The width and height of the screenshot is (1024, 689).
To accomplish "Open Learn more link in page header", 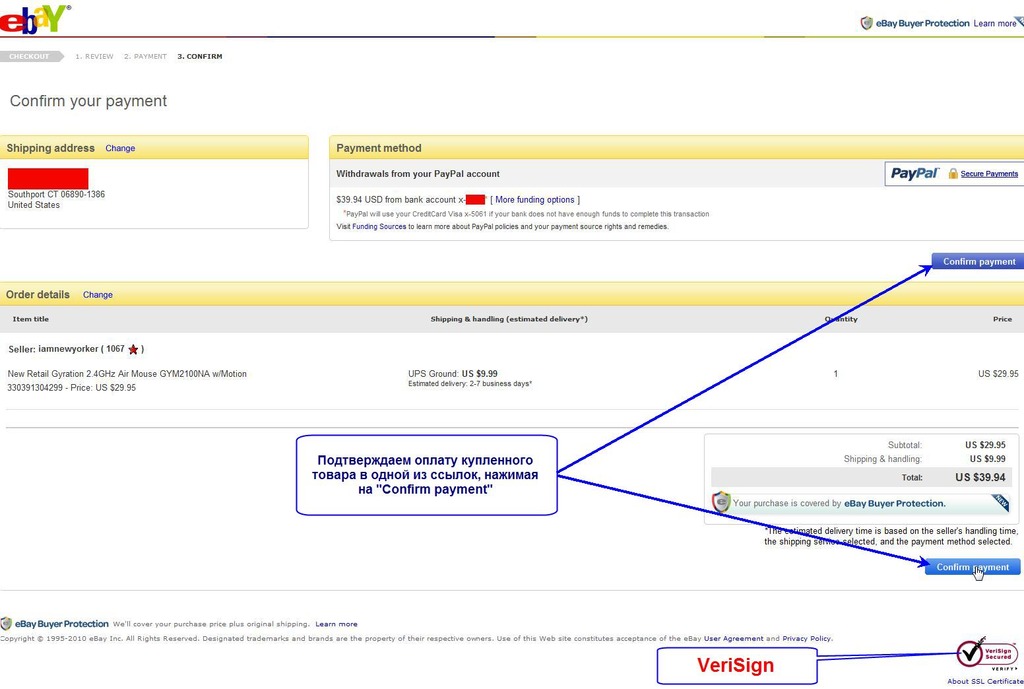I will 995,24.
